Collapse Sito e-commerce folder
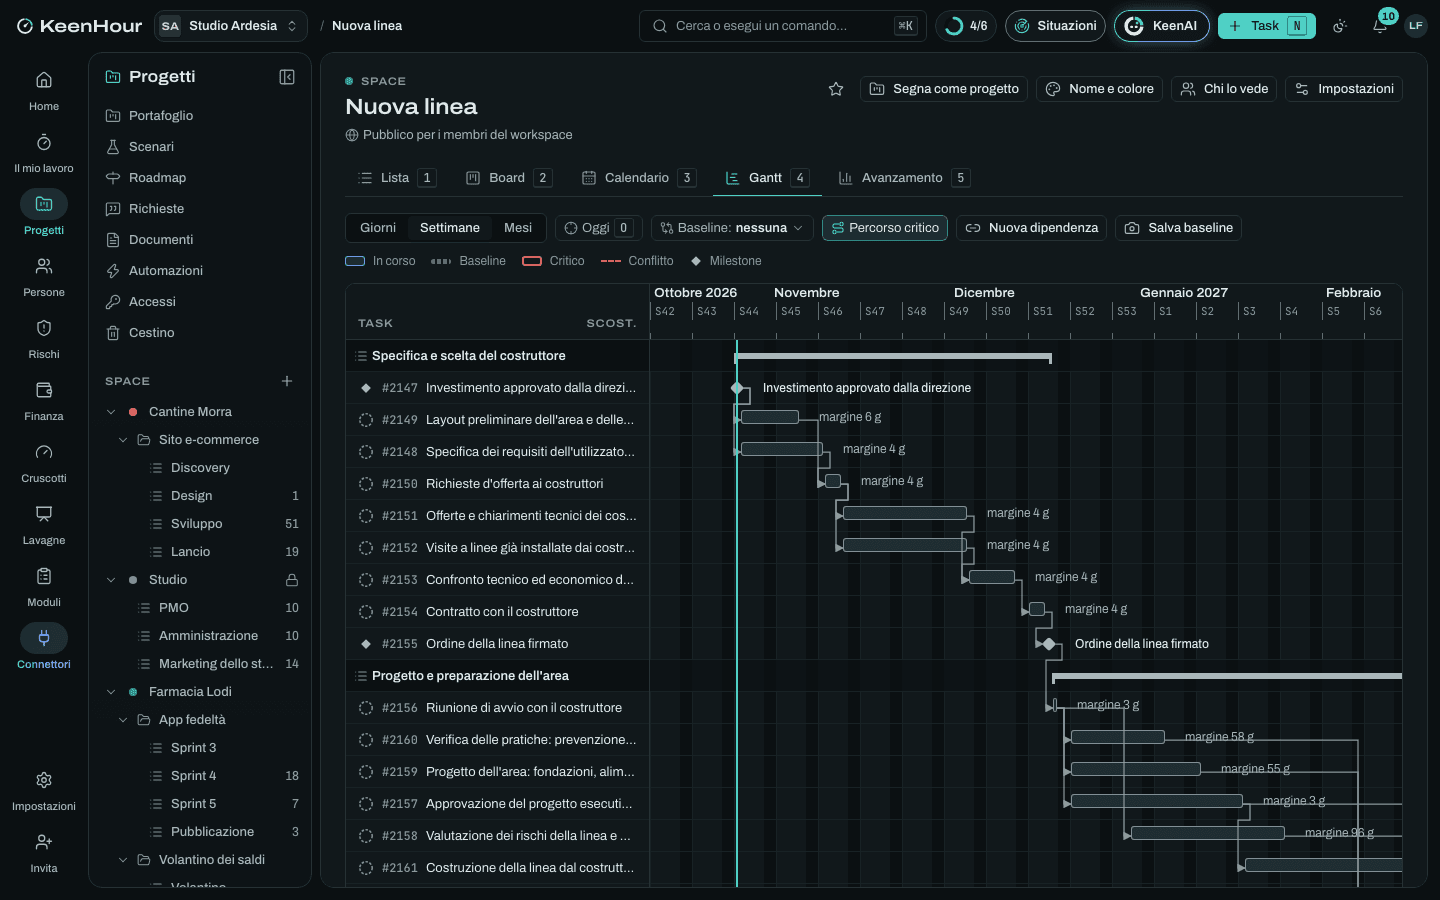The height and width of the screenshot is (900, 1440). 123,440
